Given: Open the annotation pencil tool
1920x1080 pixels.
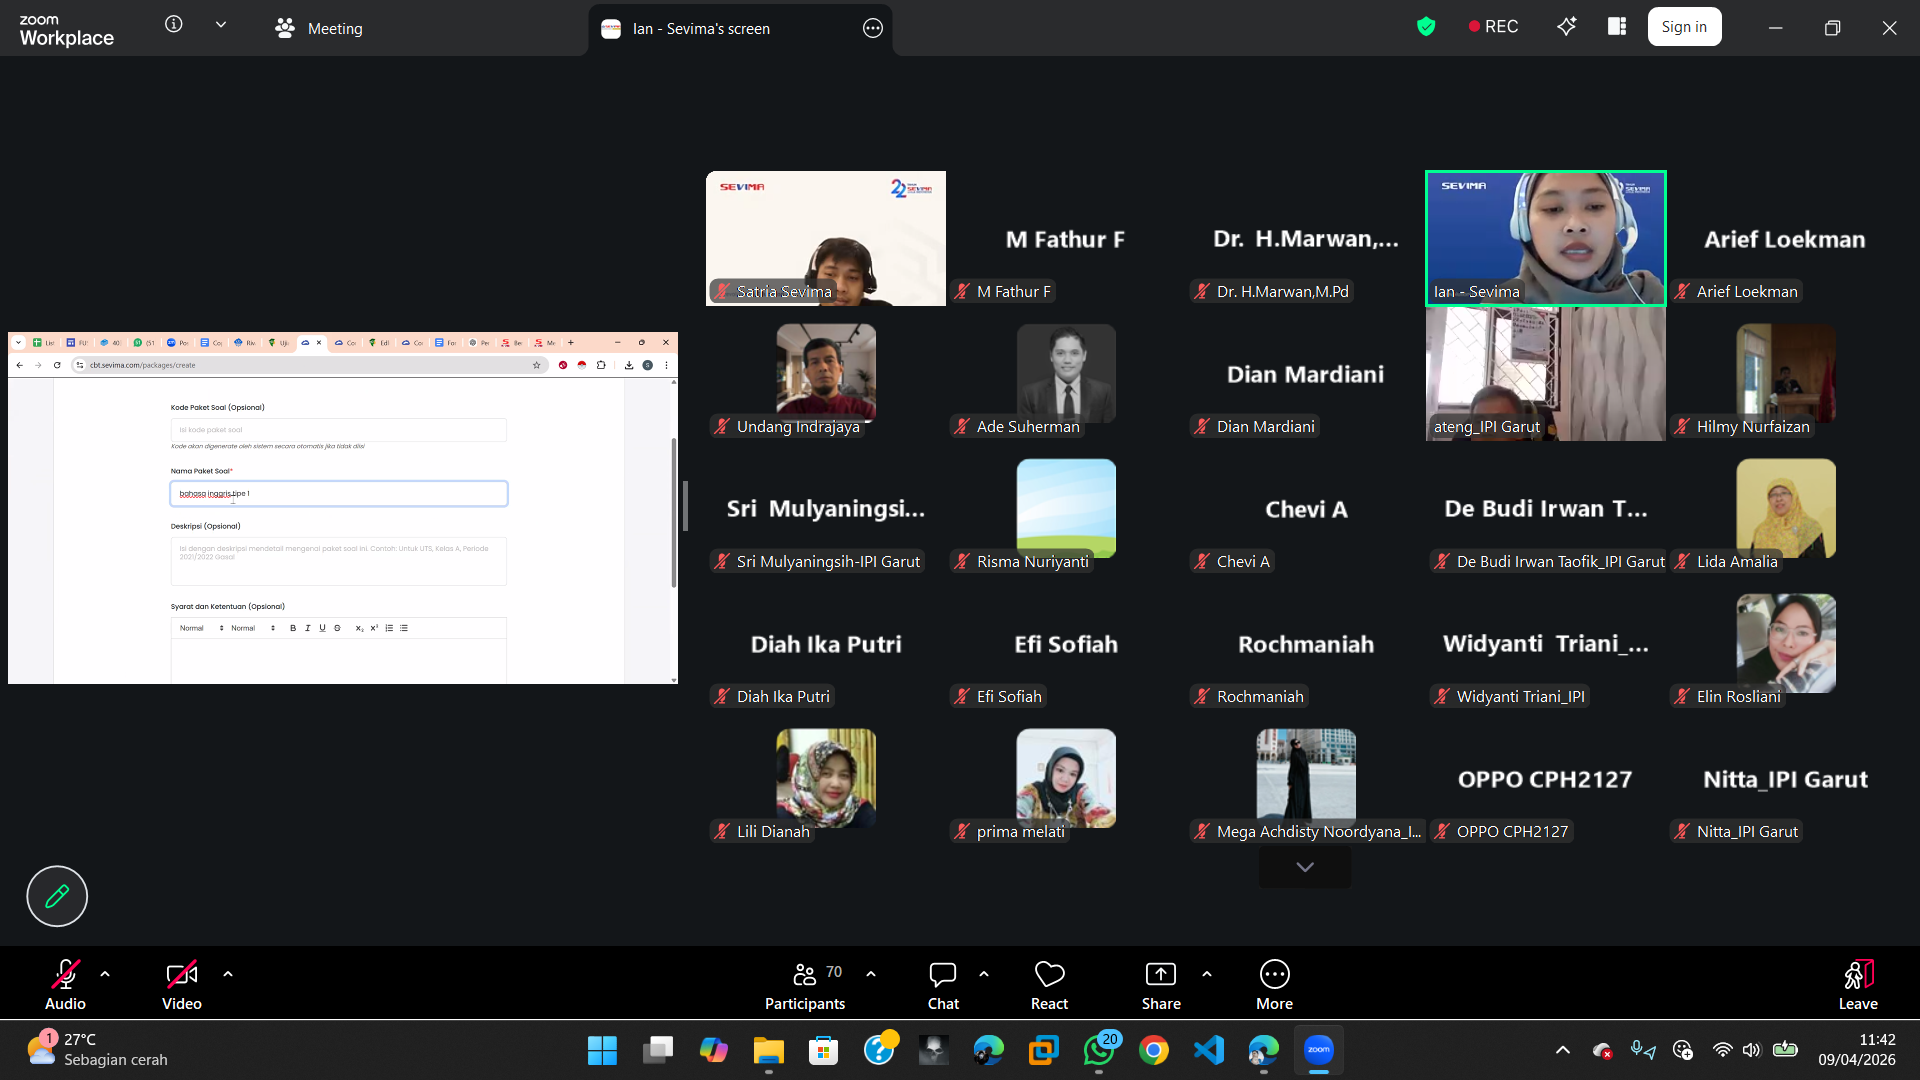Looking at the screenshot, I should [57, 896].
